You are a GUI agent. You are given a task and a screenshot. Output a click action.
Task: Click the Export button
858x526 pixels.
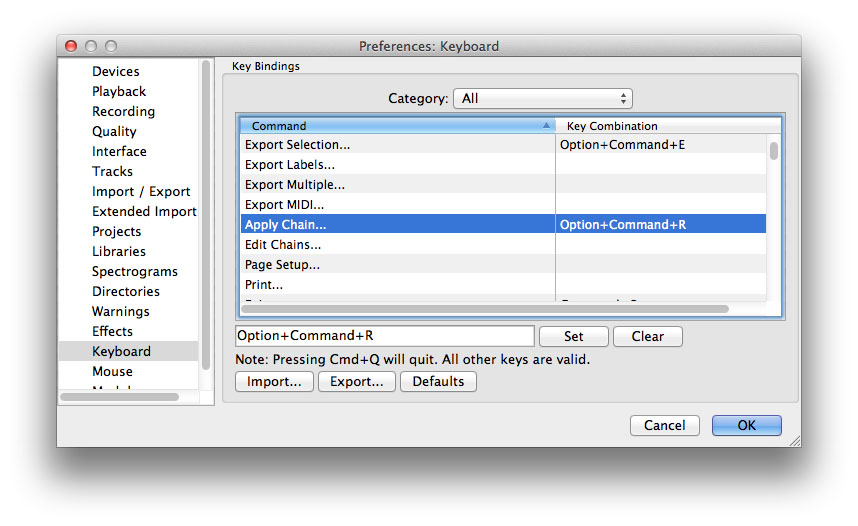(356, 381)
